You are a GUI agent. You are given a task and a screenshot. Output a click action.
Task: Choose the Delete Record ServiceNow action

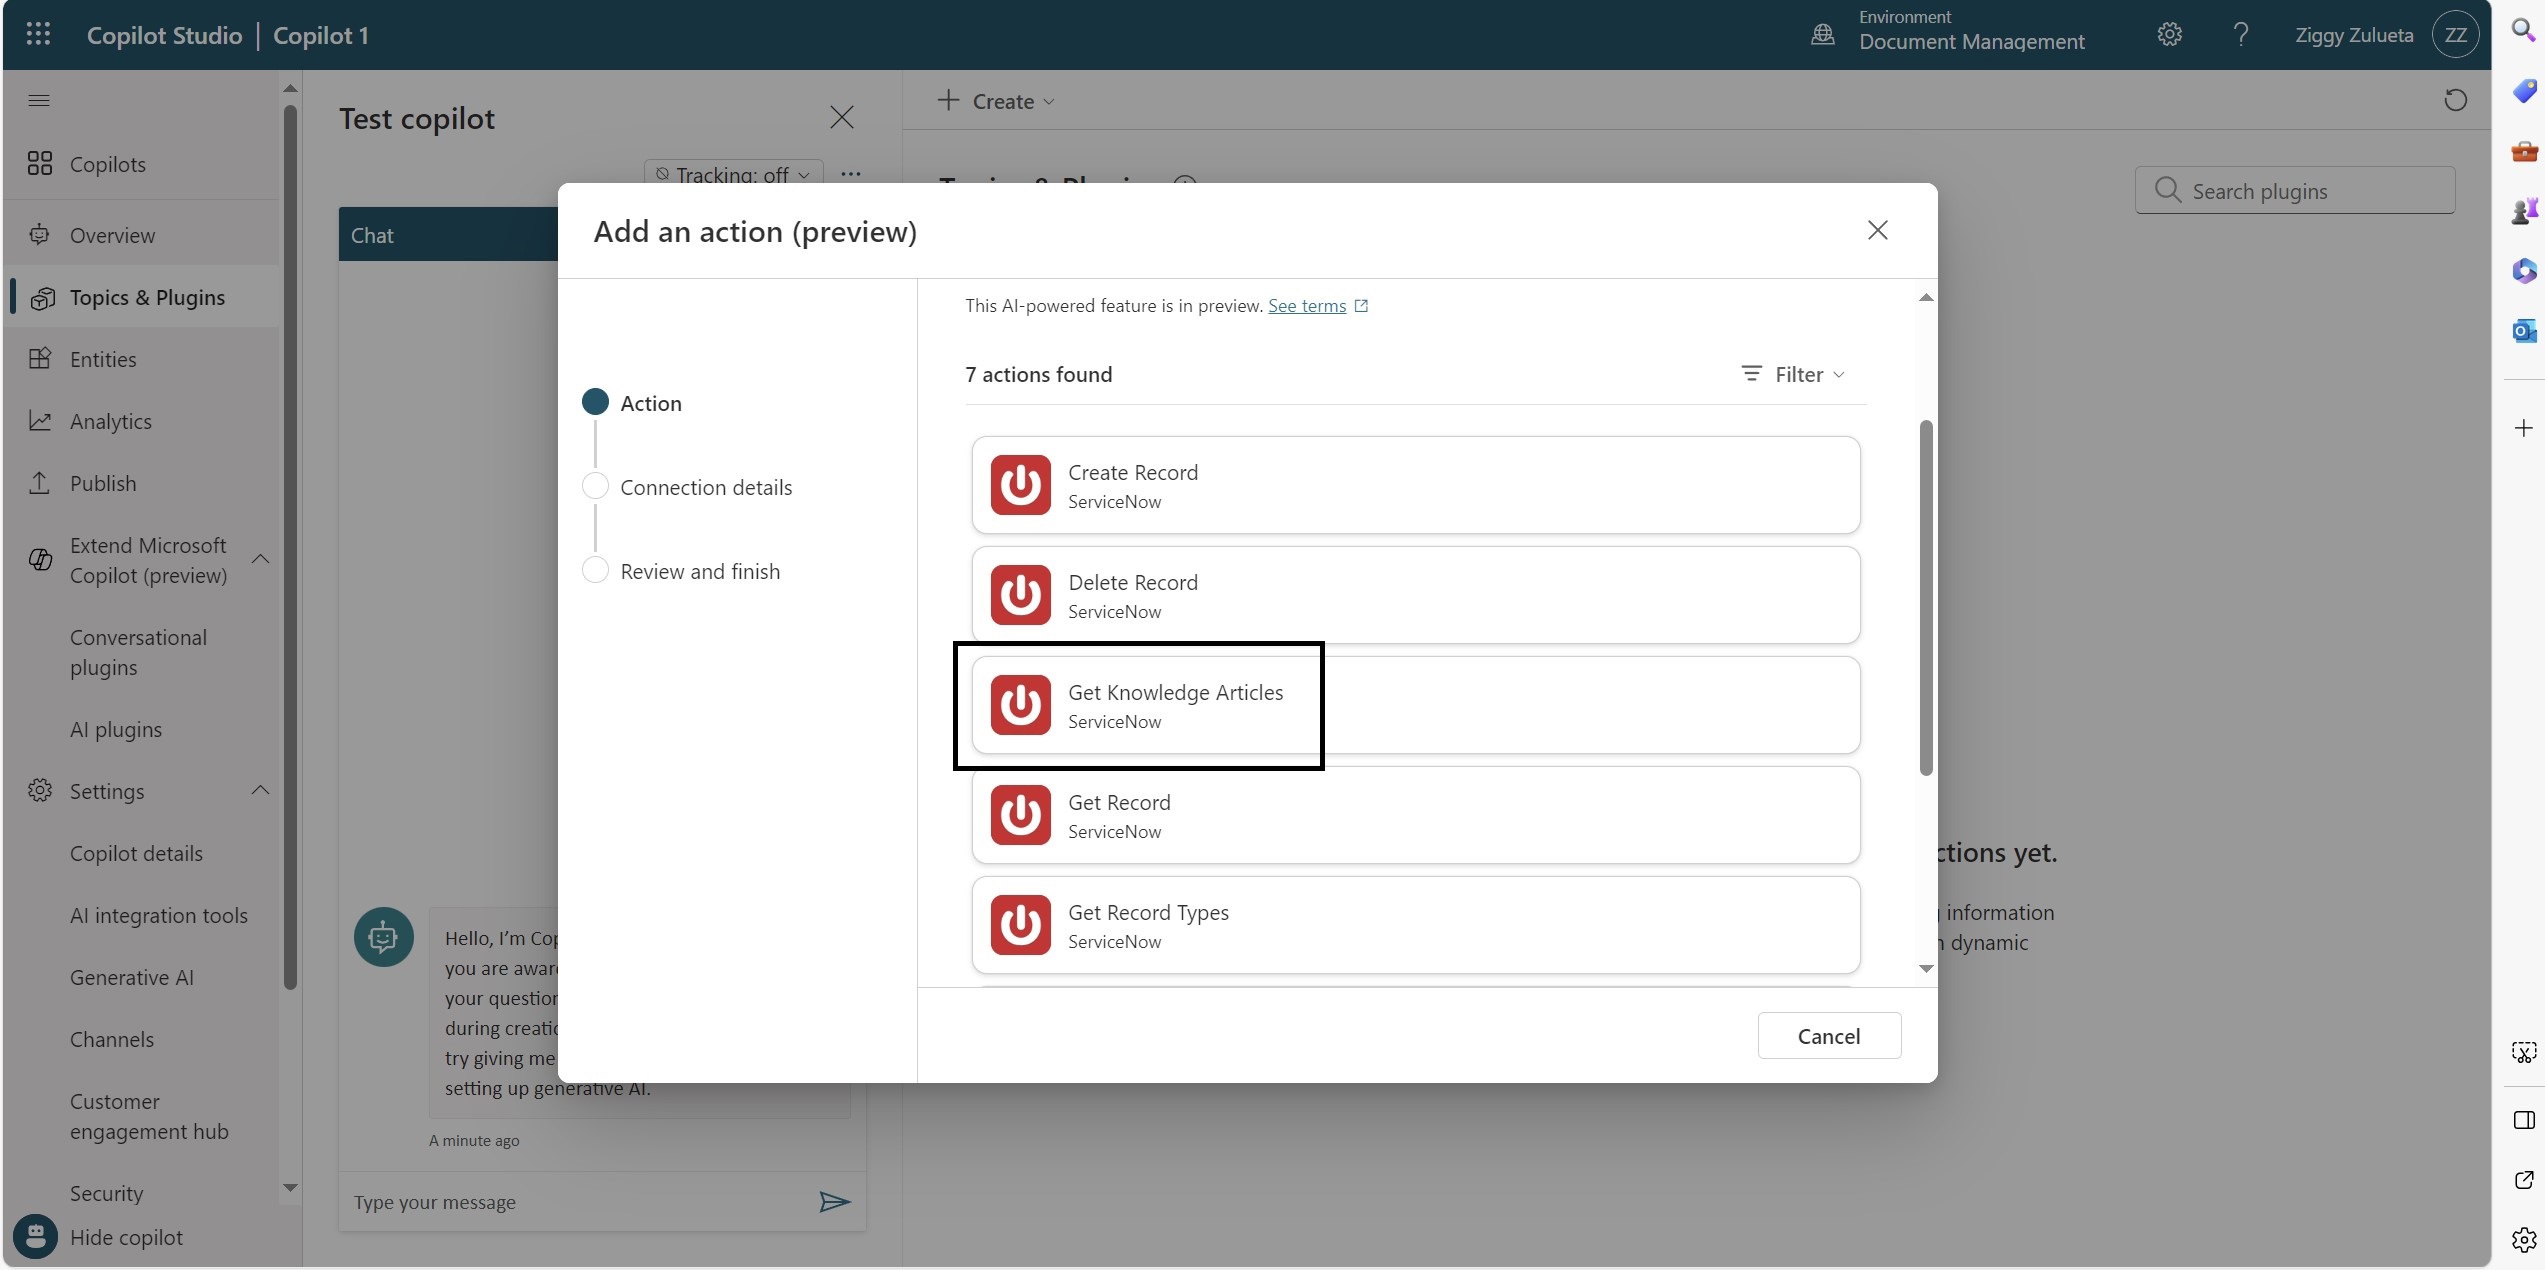click(x=1415, y=595)
